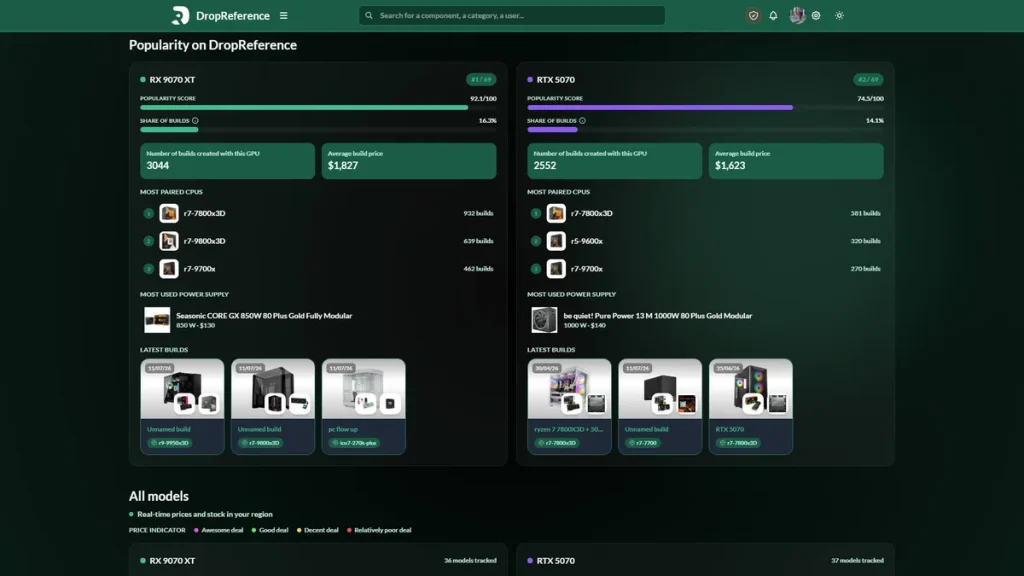Viewport: 1024px width, 576px height.
Task: Click the 639 builds value
Action: click(478, 241)
